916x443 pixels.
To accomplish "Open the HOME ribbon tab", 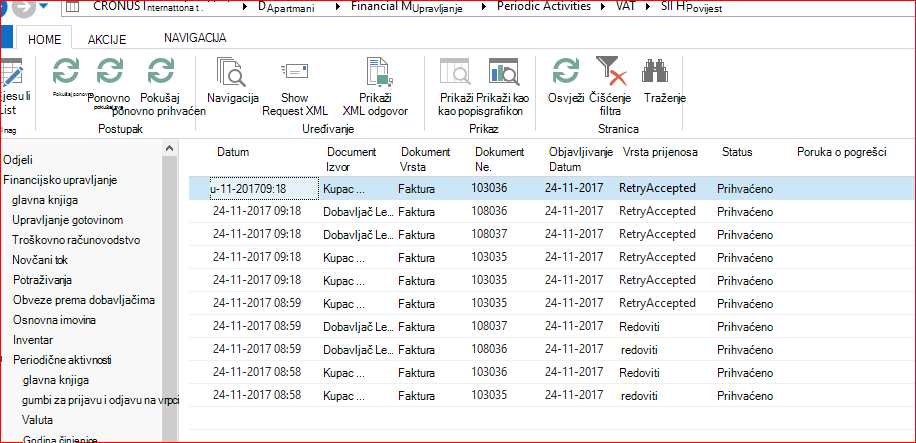I will point(44,39).
